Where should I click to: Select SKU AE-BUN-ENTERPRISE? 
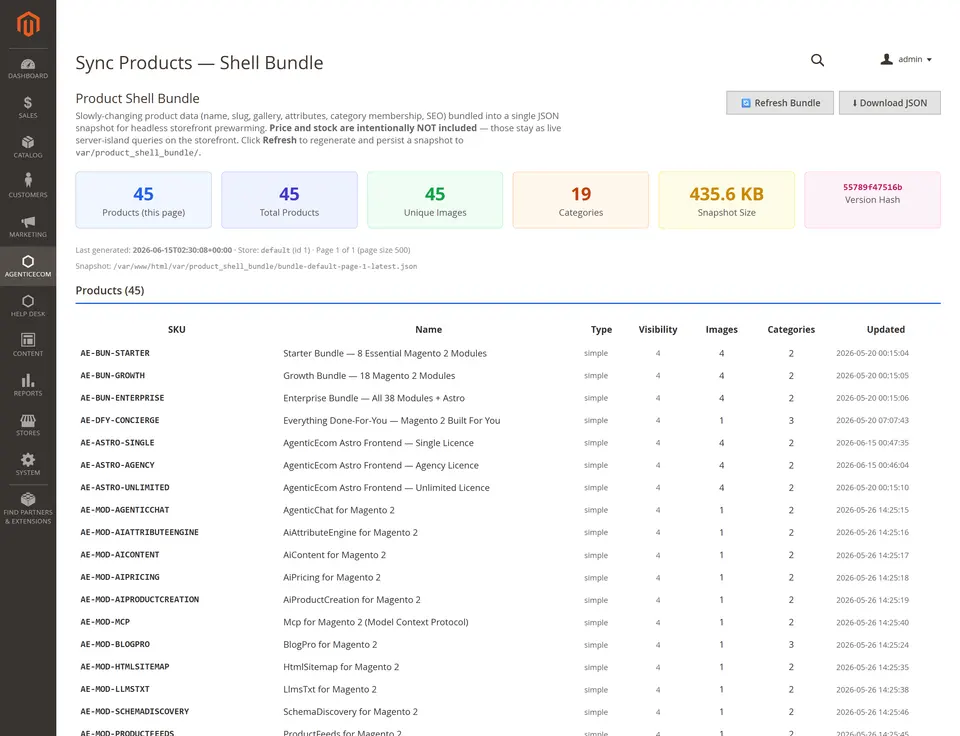(122, 398)
